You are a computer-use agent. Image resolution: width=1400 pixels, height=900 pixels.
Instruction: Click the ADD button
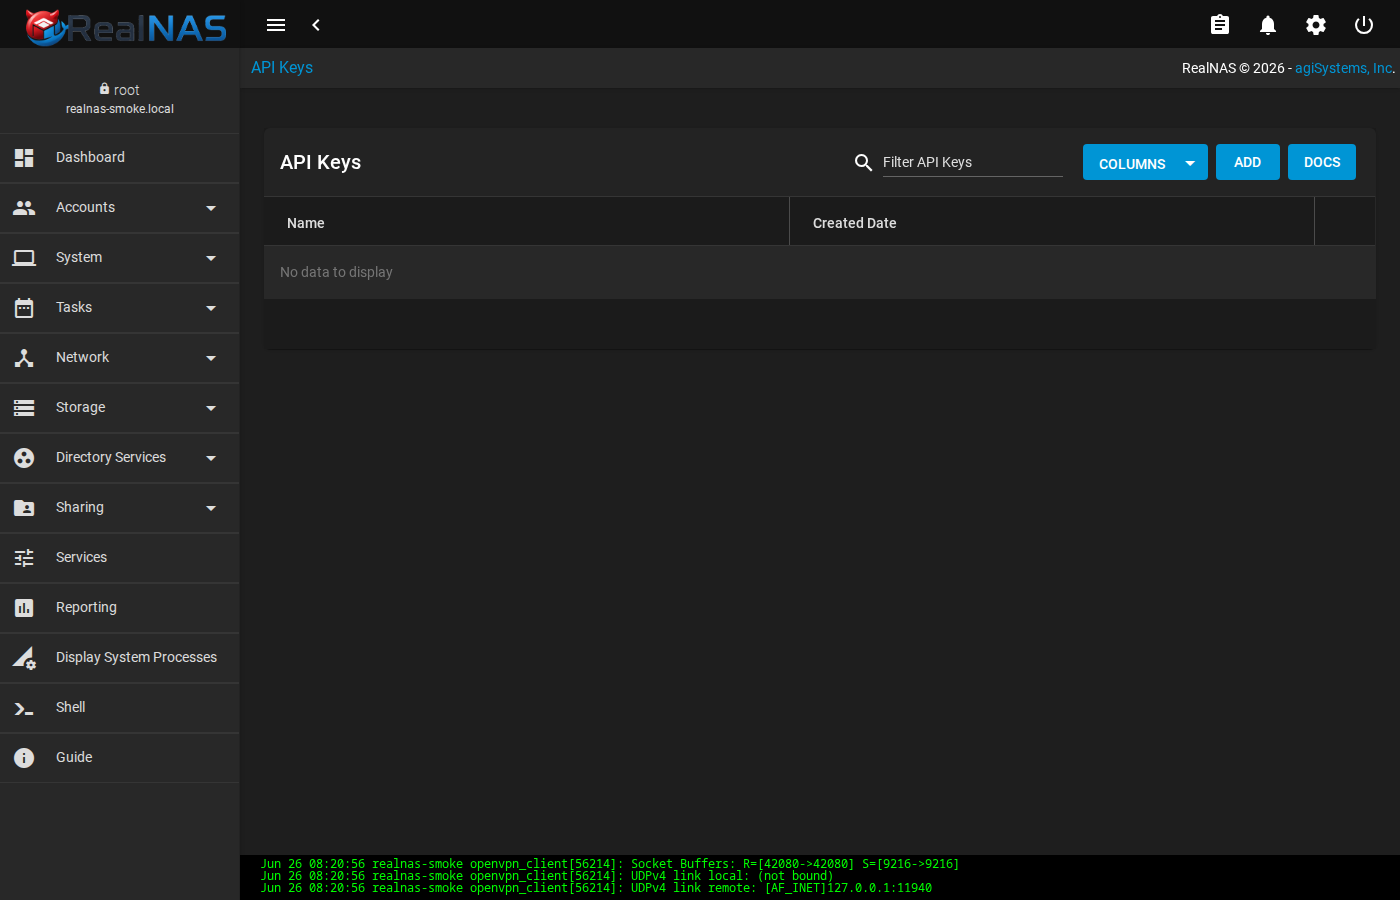click(x=1247, y=162)
